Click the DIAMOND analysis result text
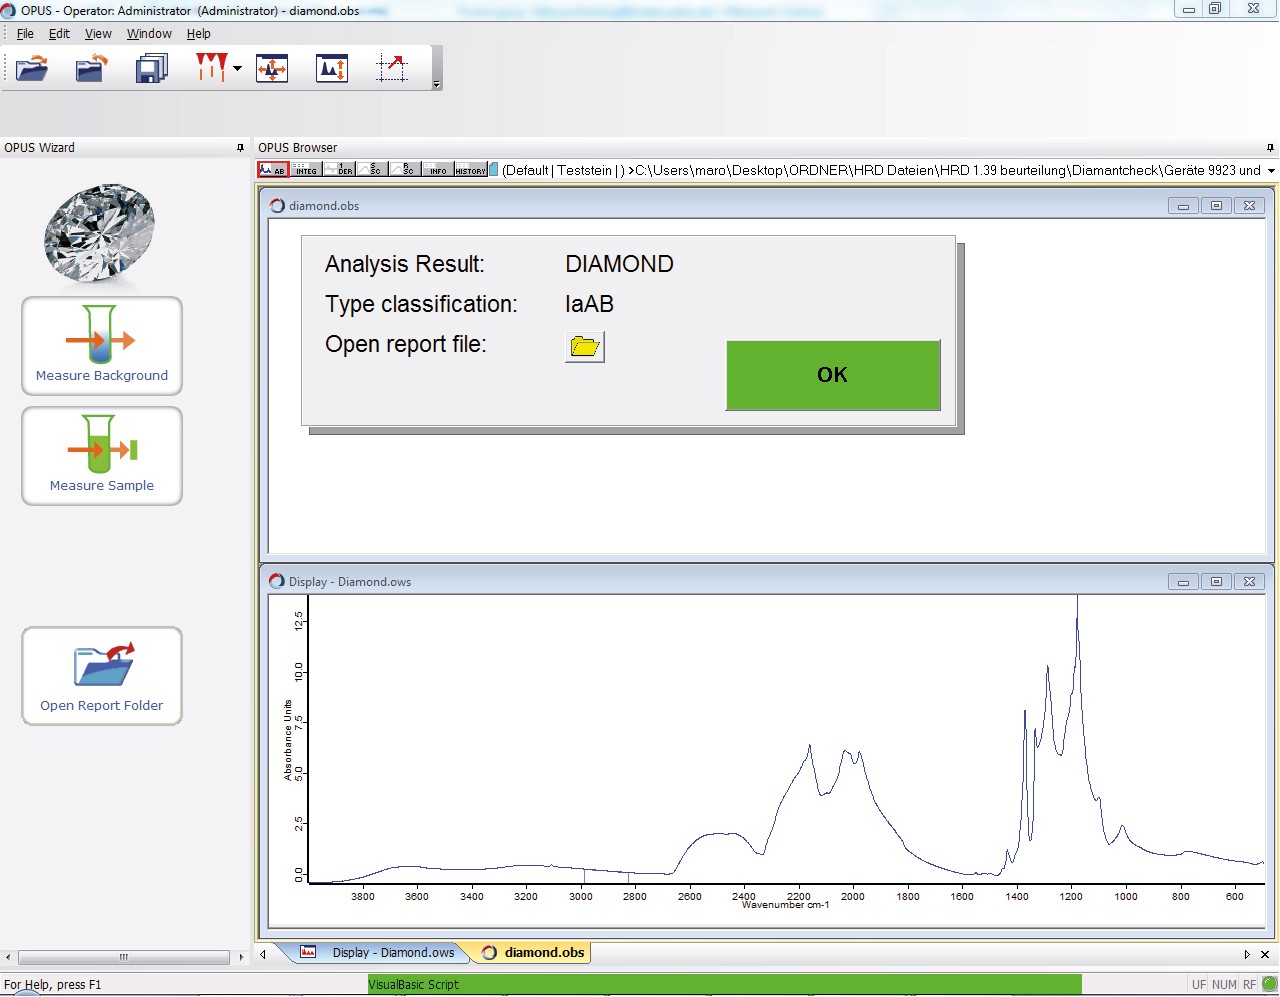Screen dimensions: 1280x997 (x=620, y=264)
